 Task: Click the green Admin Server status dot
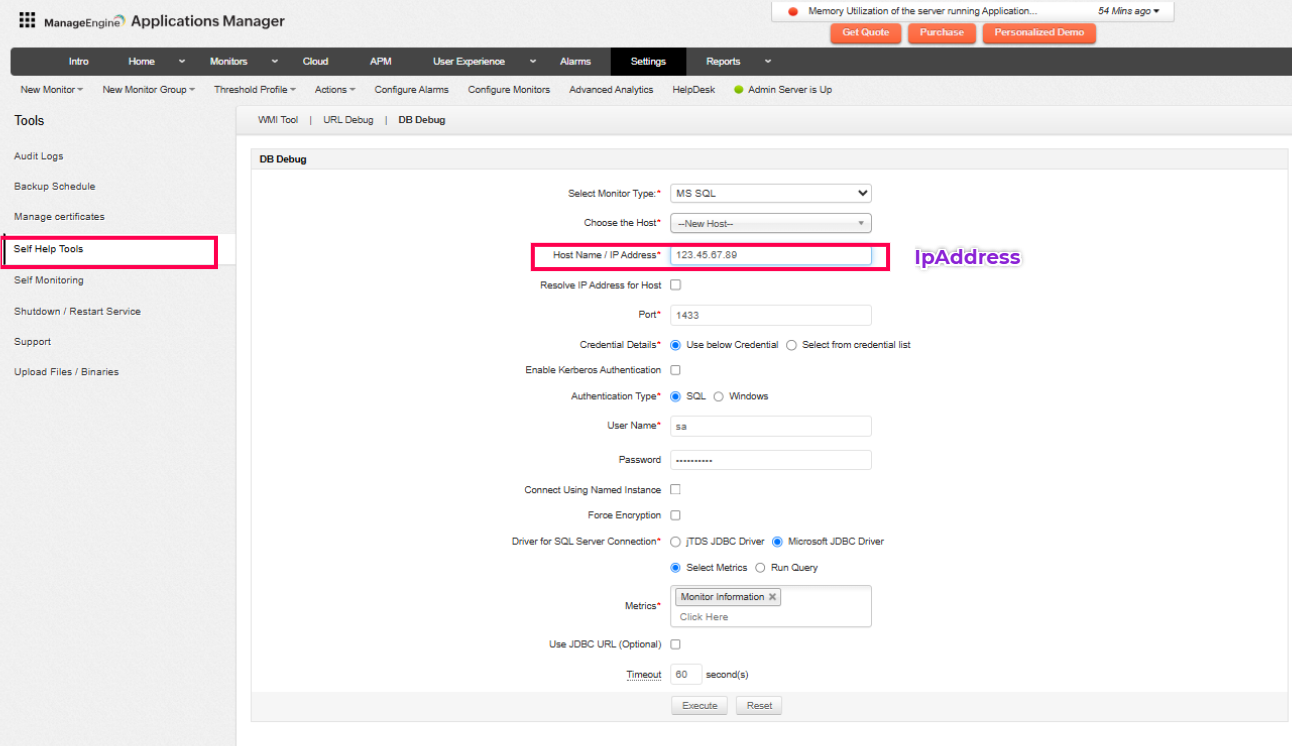point(739,90)
